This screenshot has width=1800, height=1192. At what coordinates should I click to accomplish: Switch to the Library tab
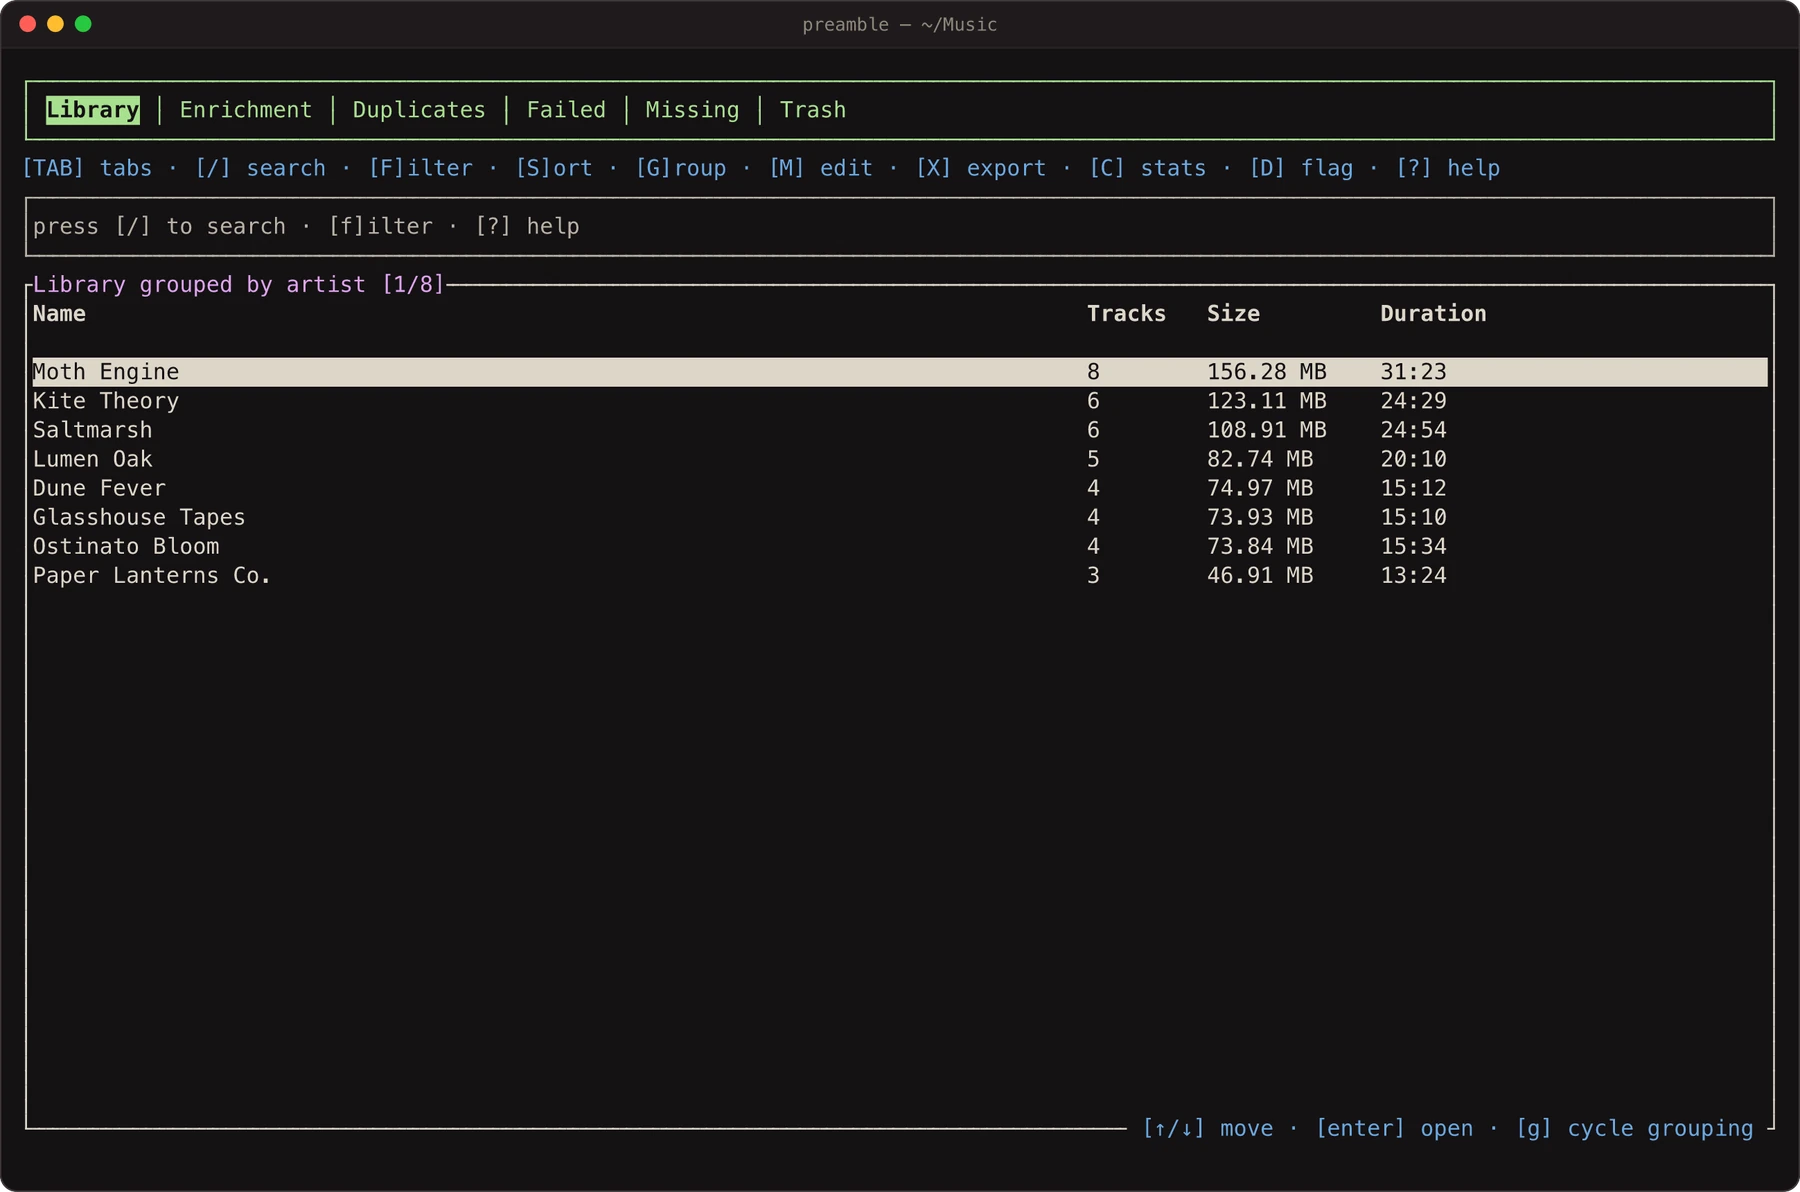(x=93, y=110)
